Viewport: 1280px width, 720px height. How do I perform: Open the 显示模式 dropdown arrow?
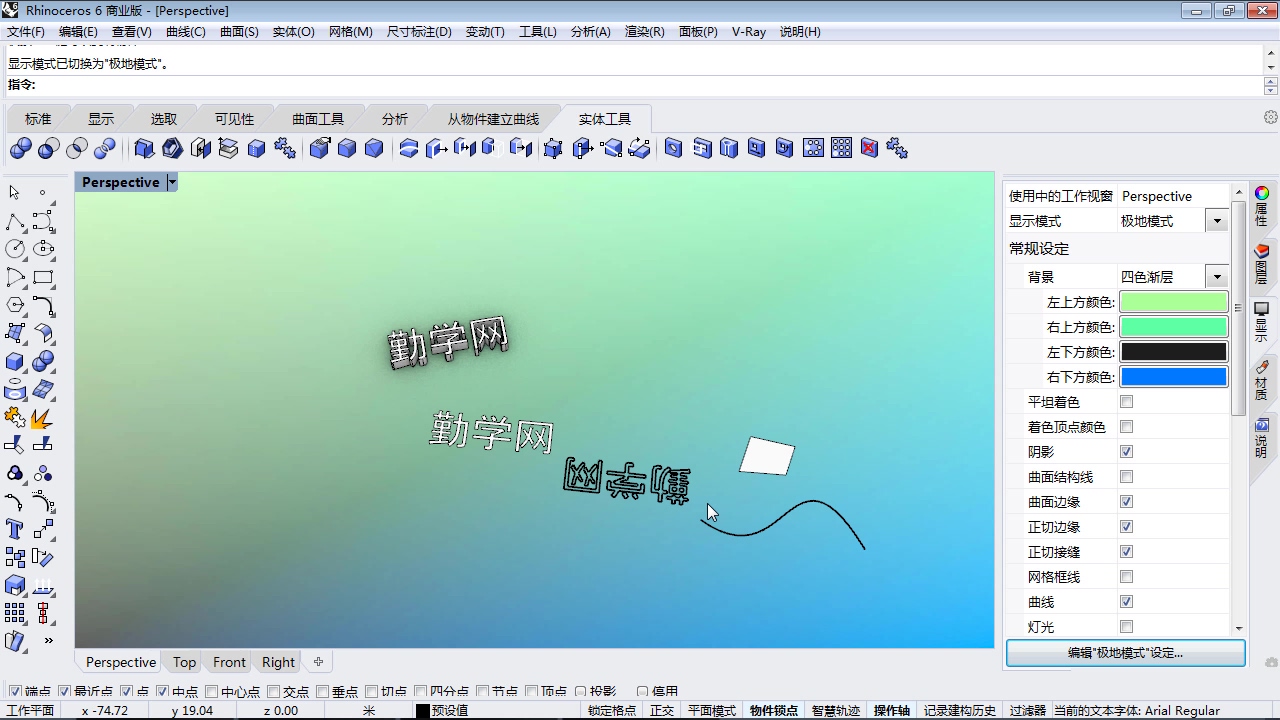[1217, 221]
